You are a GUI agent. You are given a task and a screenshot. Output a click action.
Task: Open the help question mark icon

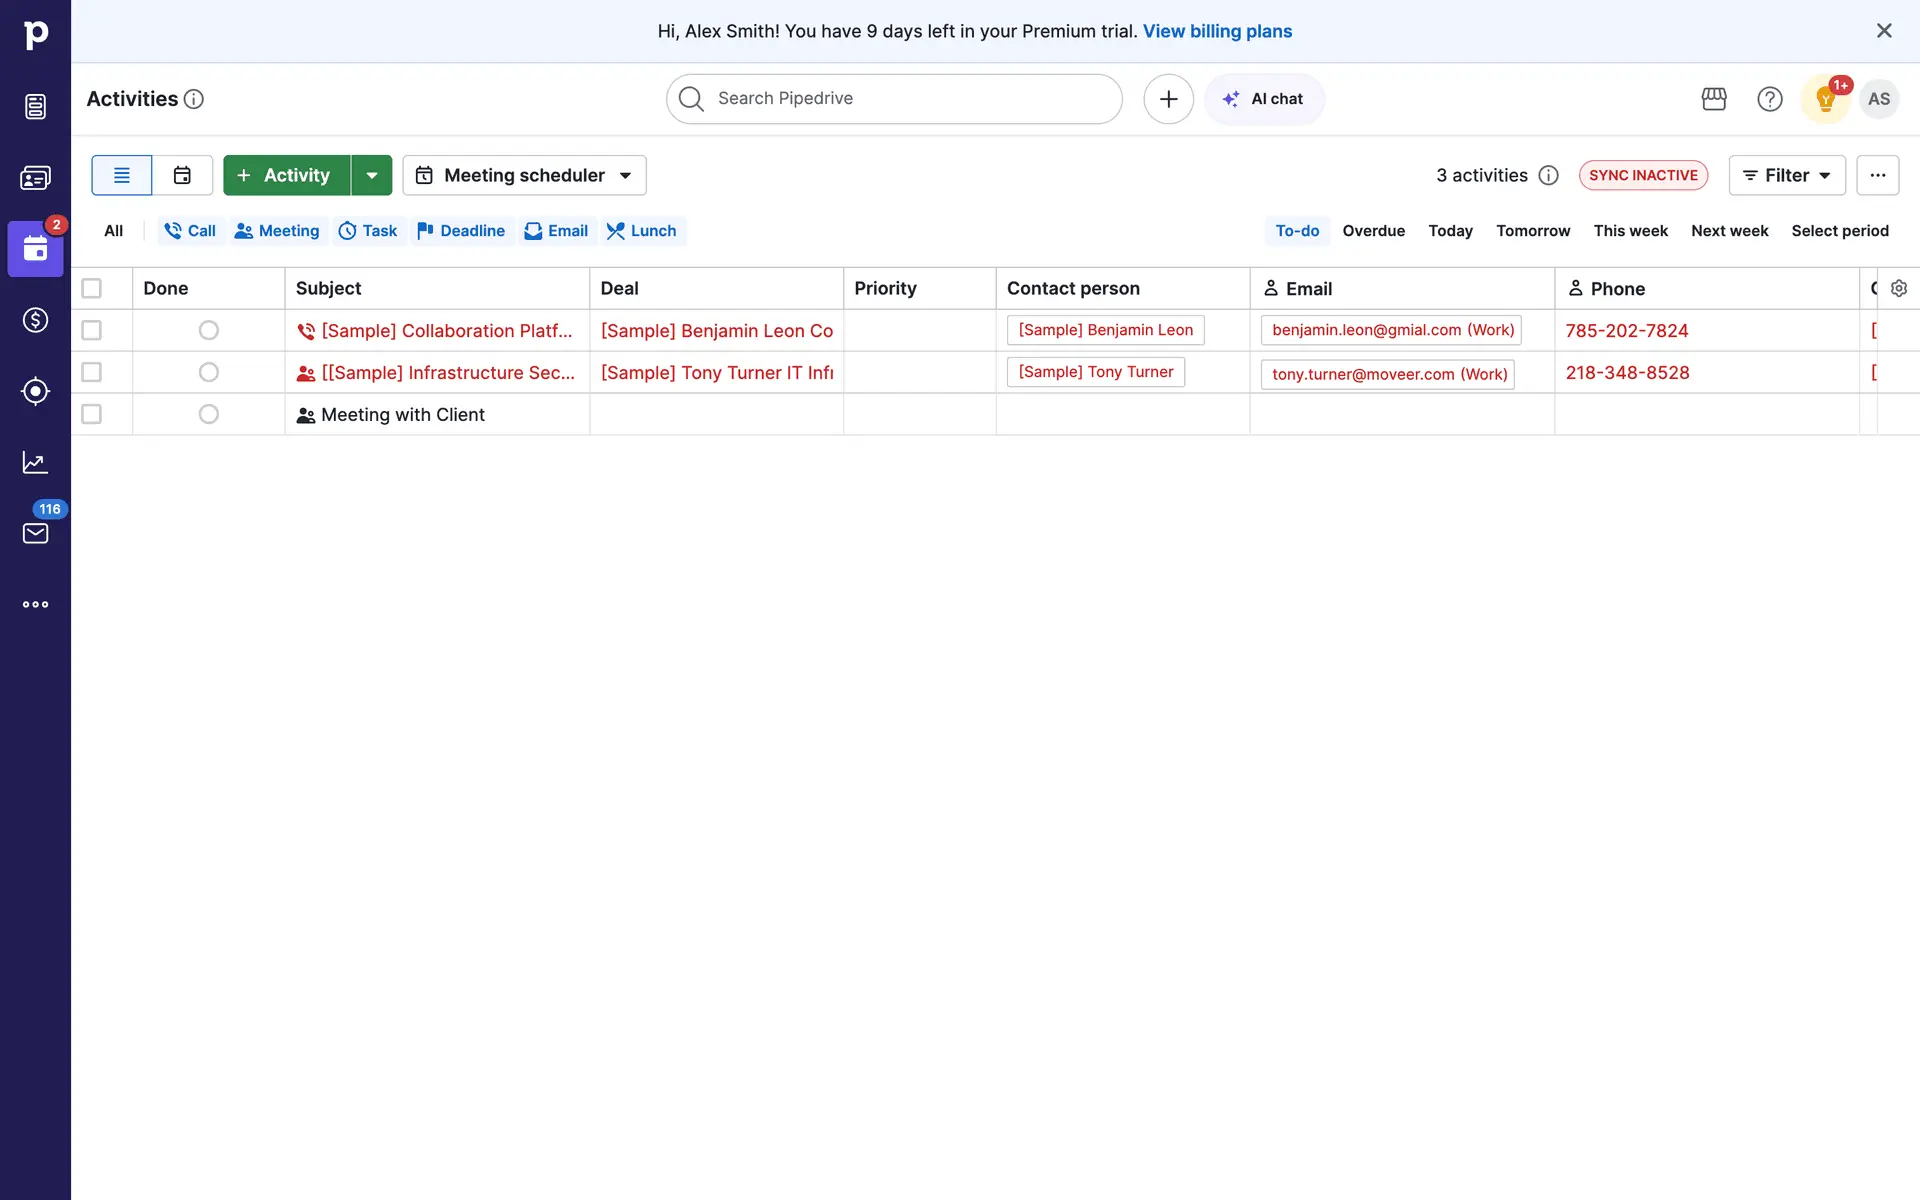1769,99
